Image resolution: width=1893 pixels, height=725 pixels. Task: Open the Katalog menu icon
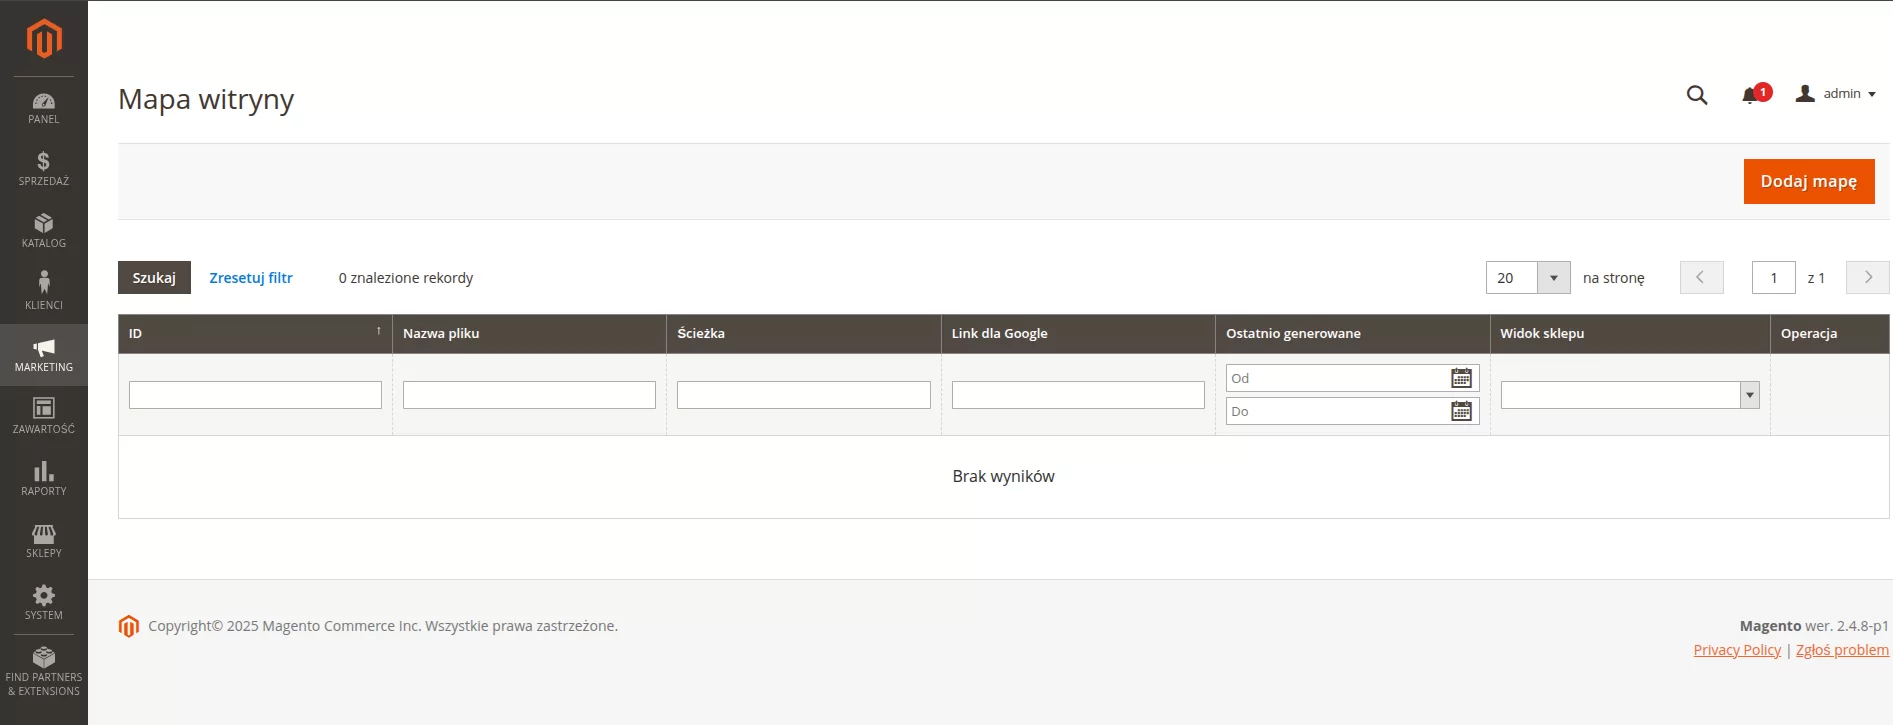[x=44, y=231]
